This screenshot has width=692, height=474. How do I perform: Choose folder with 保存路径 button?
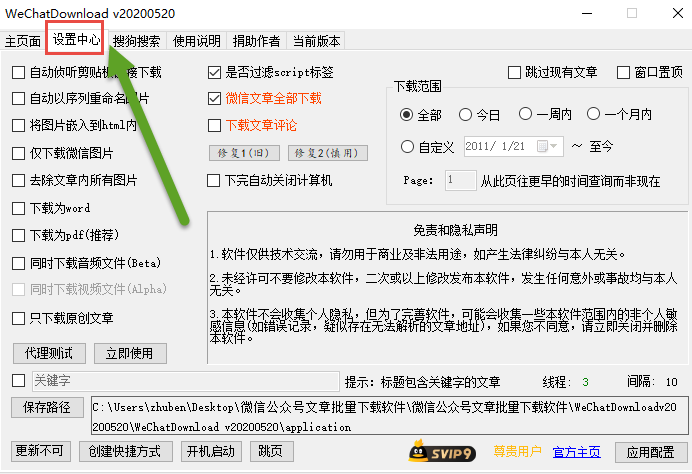pos(47,407)
